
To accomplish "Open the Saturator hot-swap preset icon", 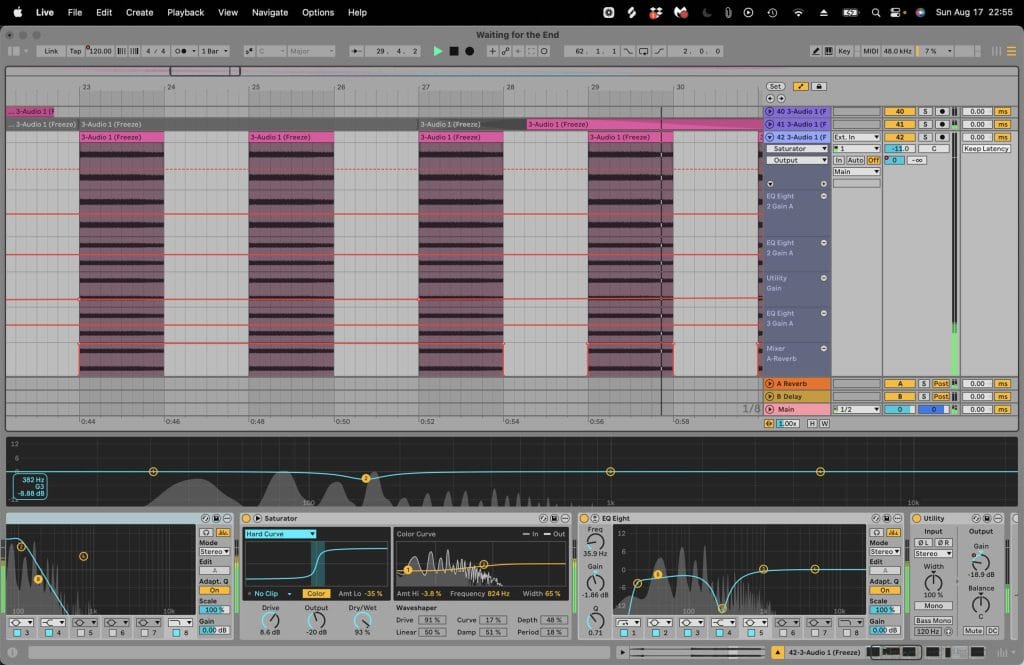I will 543,518.
